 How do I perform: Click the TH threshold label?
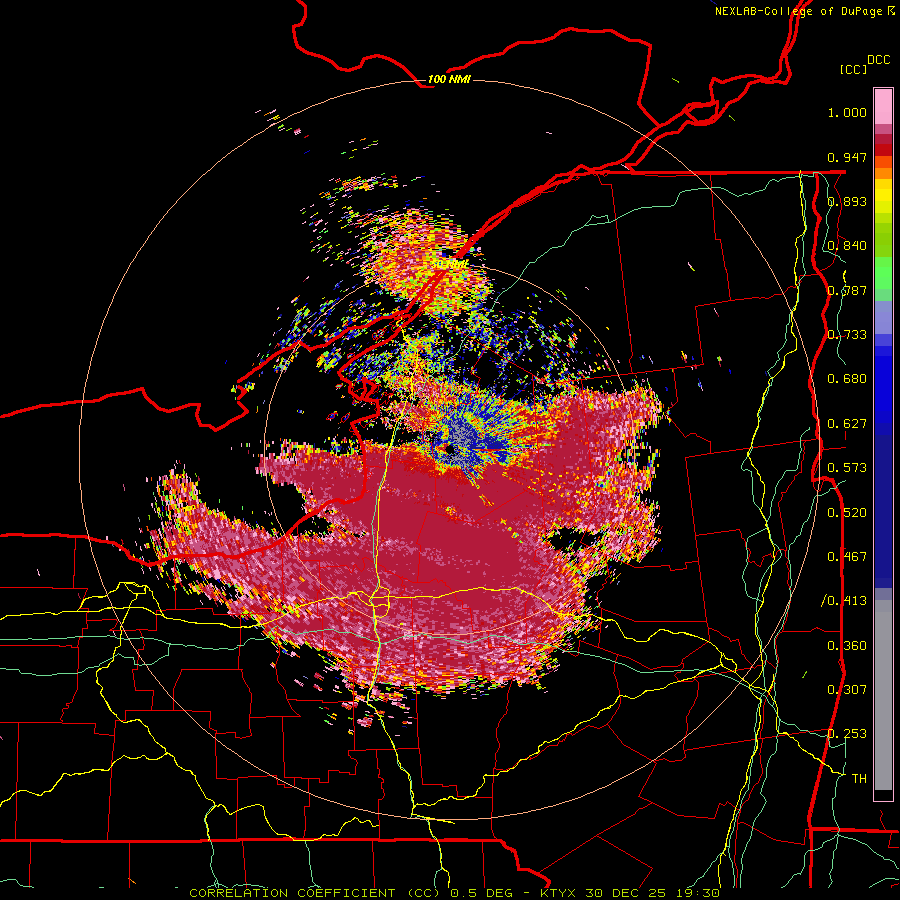pos(859,778)
